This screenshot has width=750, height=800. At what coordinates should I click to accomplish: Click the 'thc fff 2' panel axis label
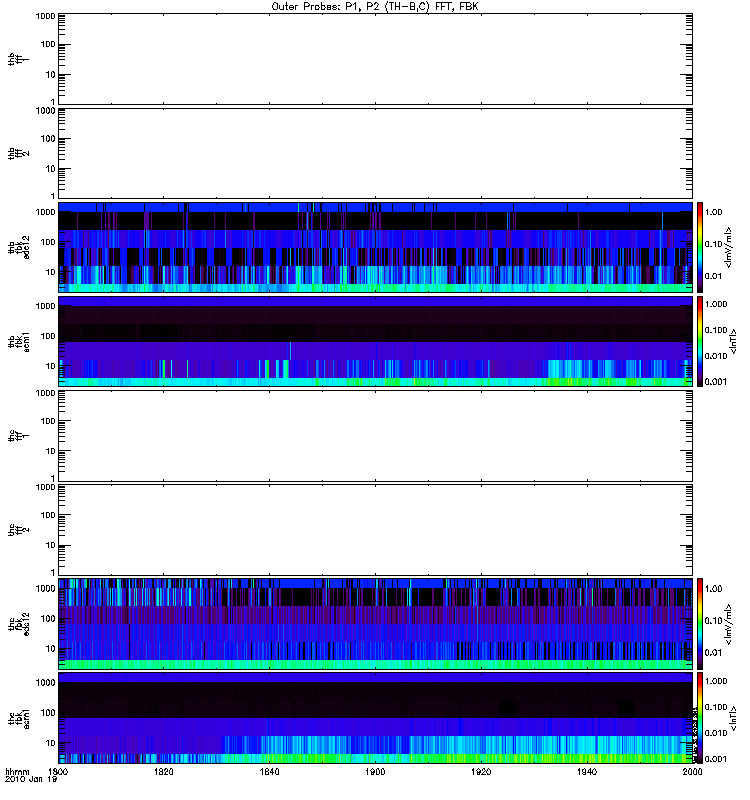19,530
